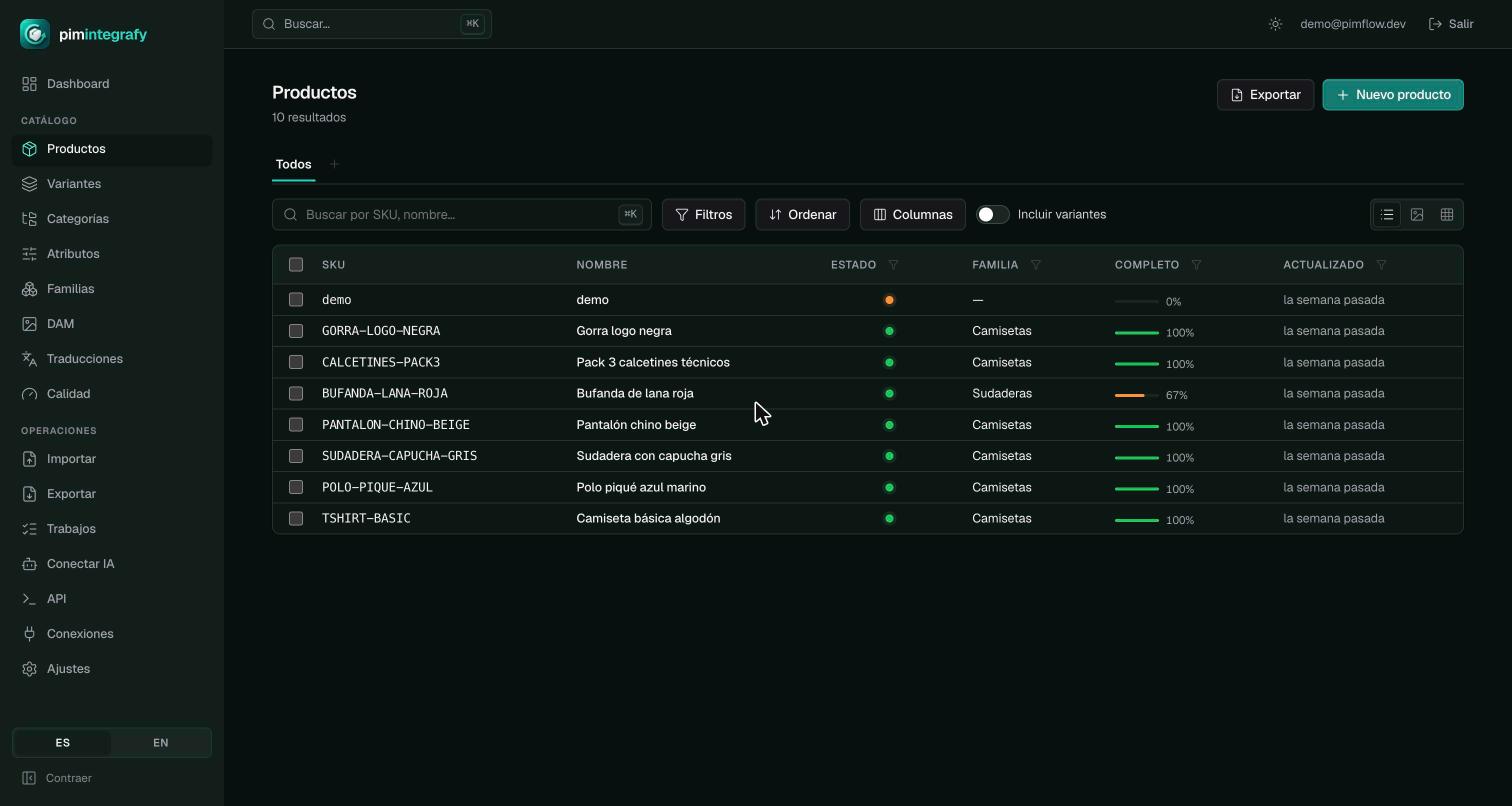
Task: Click the Salir logout icon
Action: [1435, 24]
